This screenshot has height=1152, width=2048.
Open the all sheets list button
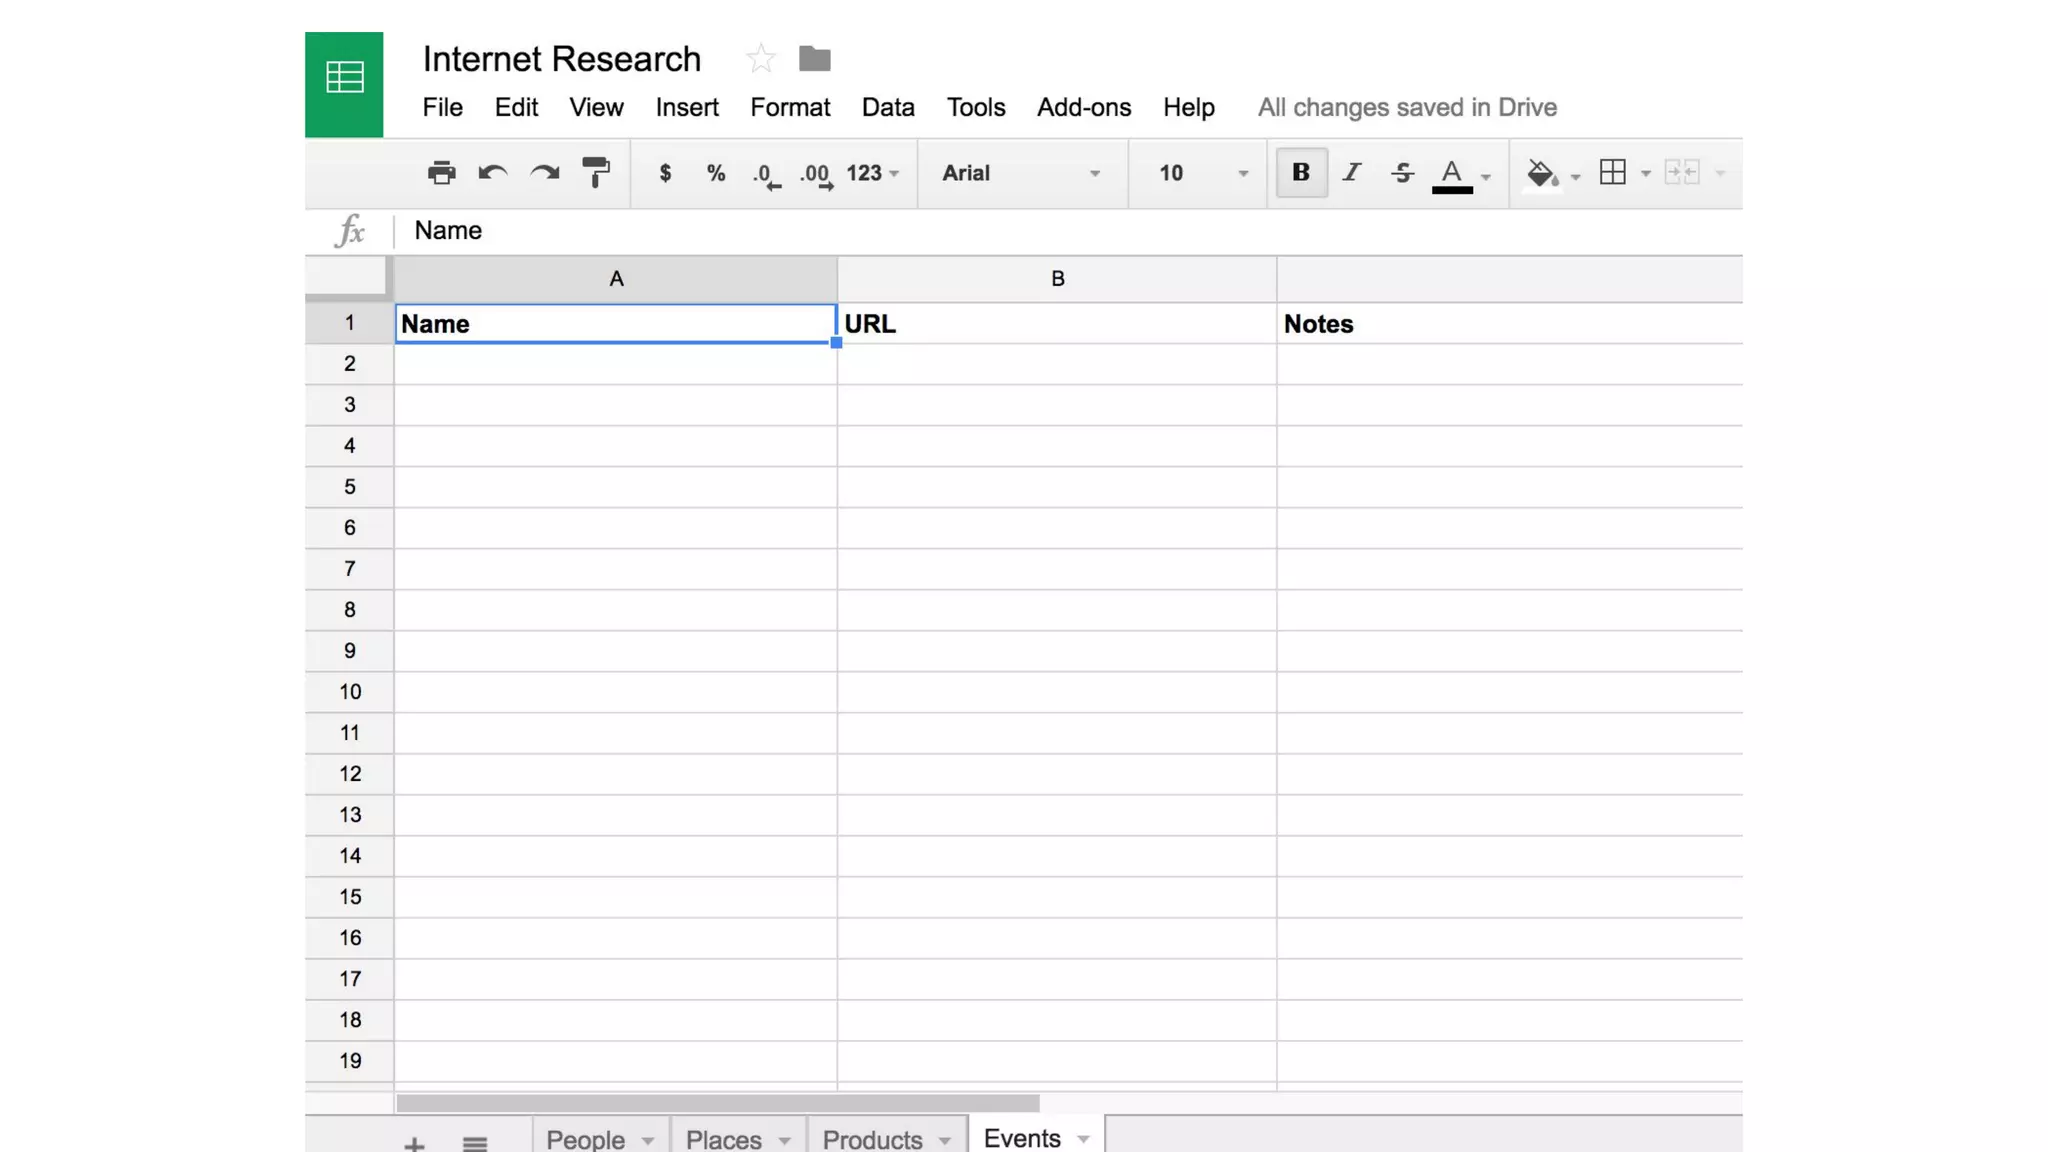[475, 1142]
